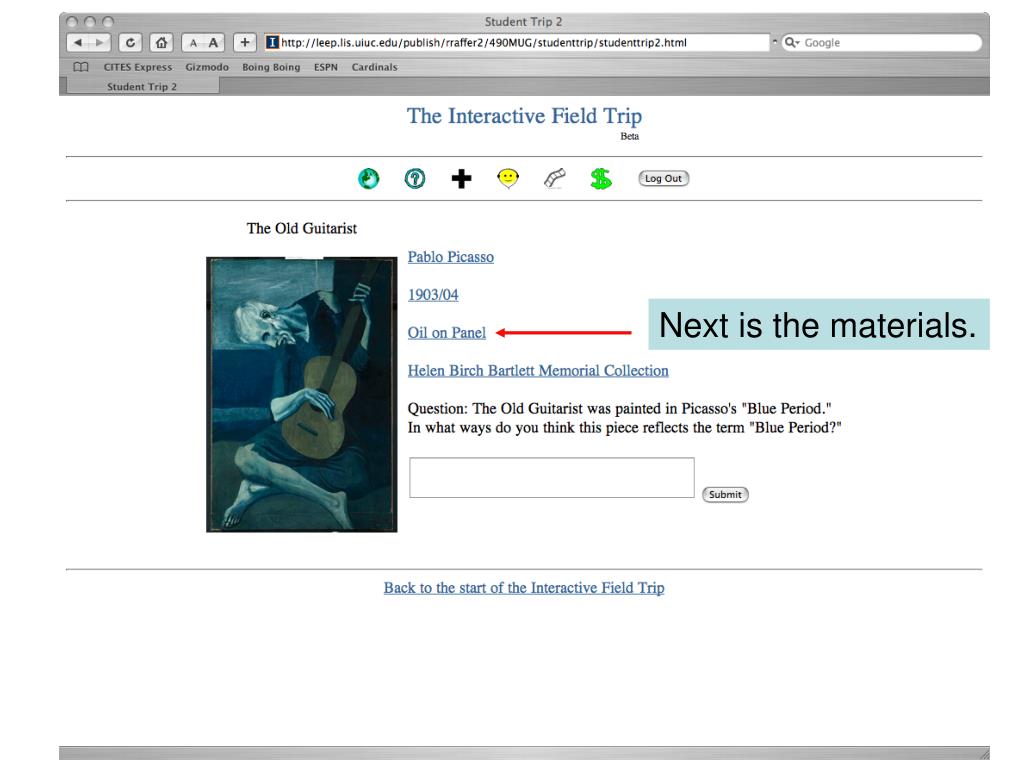The image size is (1024, 768).
Task: Click the black plus icon
Action: pyautogui.click(x=461, y=178)
